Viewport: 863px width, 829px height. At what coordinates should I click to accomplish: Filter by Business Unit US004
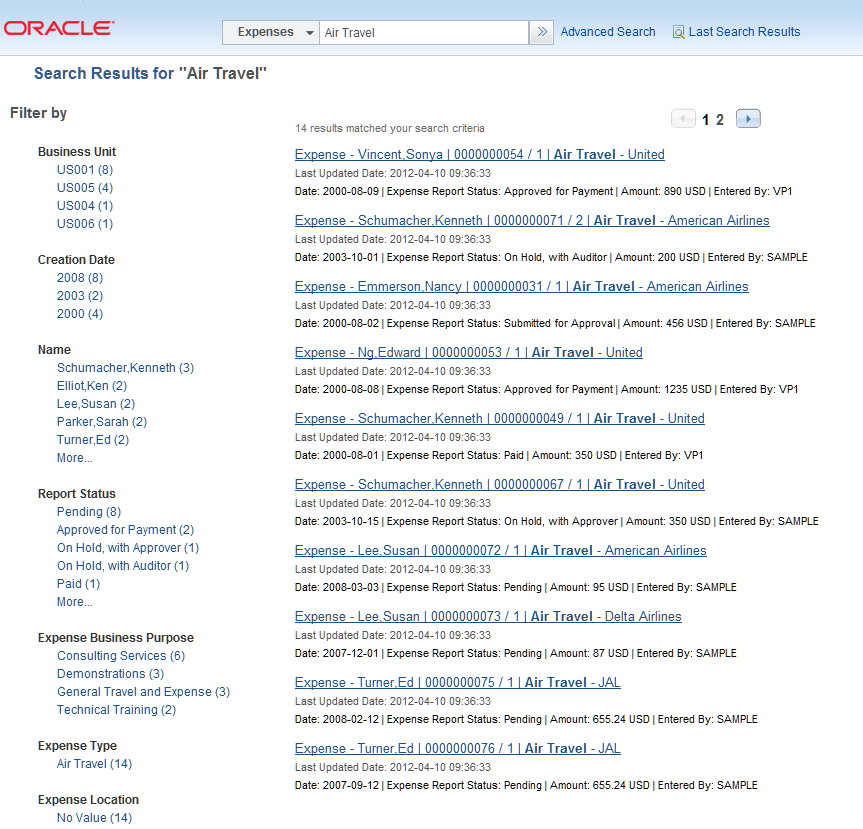(85, 206)
